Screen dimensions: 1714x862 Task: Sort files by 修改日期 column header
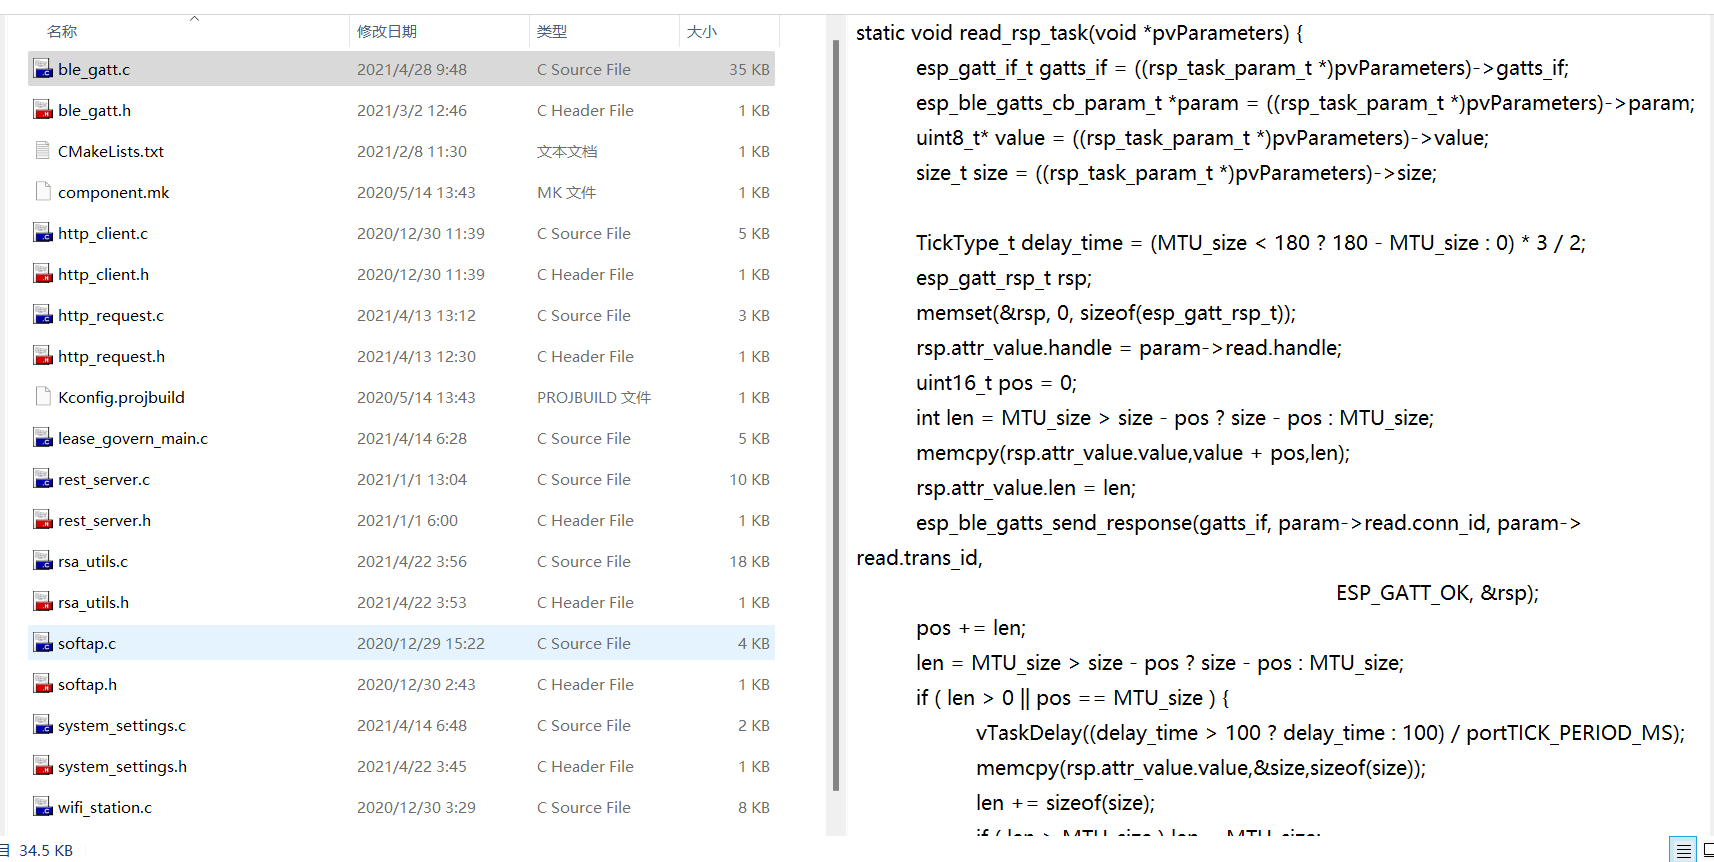(x=387, y=31)
